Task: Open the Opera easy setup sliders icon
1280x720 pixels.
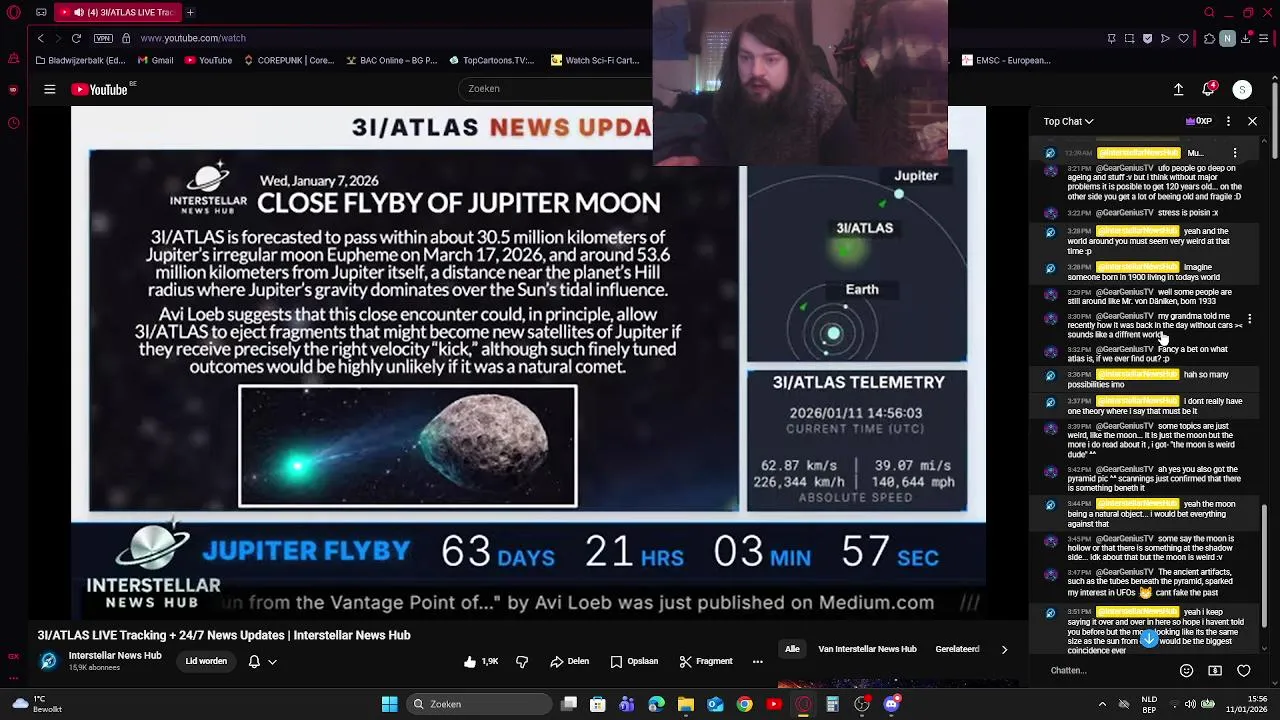Action: 1264,38
